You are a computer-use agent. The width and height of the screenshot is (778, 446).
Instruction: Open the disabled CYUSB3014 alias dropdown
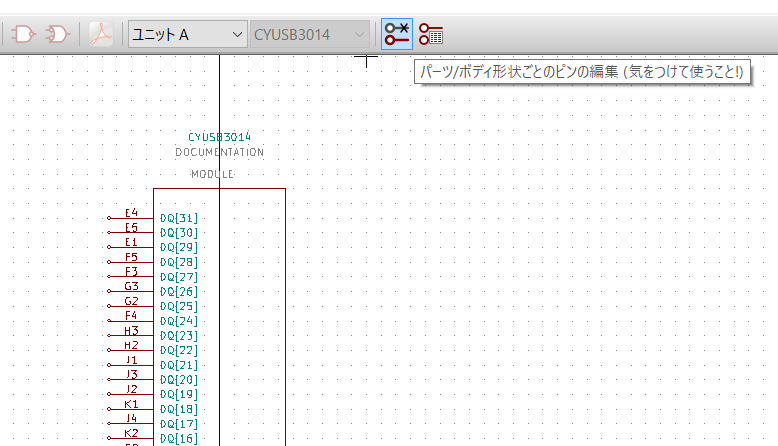coord(310,34)
